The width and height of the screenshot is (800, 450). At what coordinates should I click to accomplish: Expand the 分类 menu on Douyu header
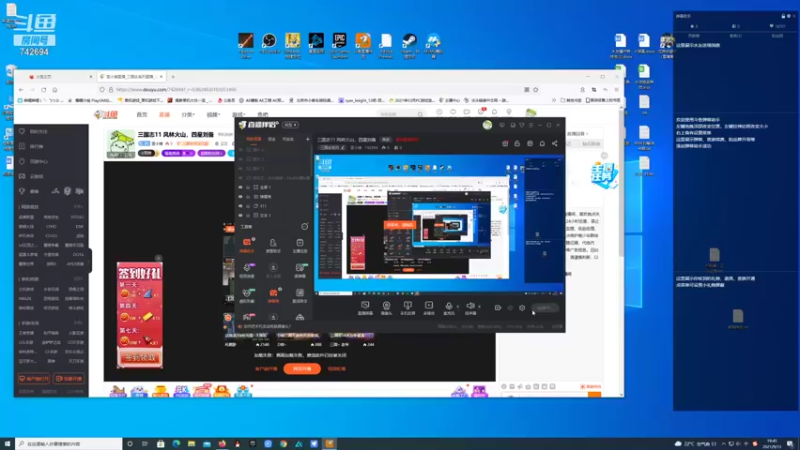pyautogui.click(x=188, y=115)
